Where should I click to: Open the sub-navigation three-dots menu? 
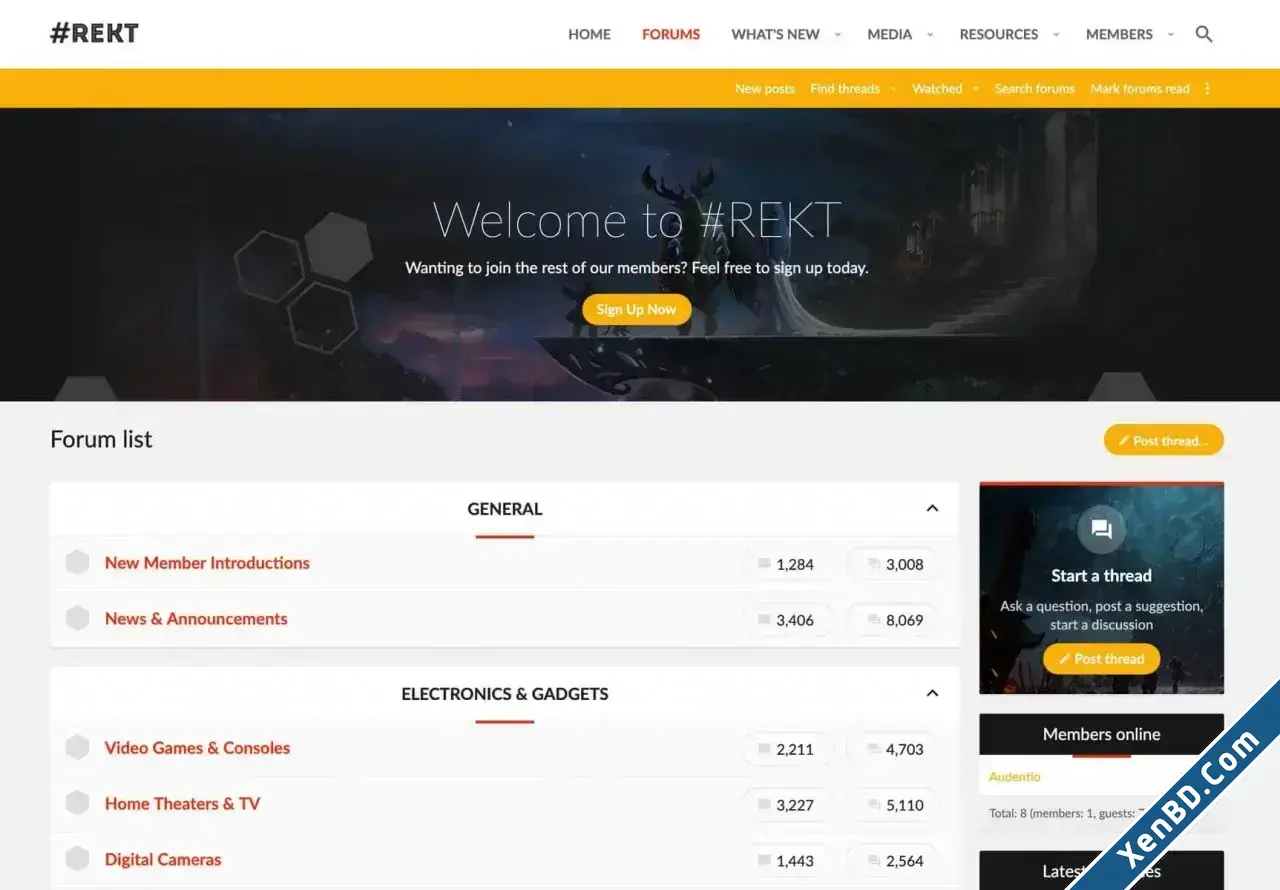[1207, 89]
